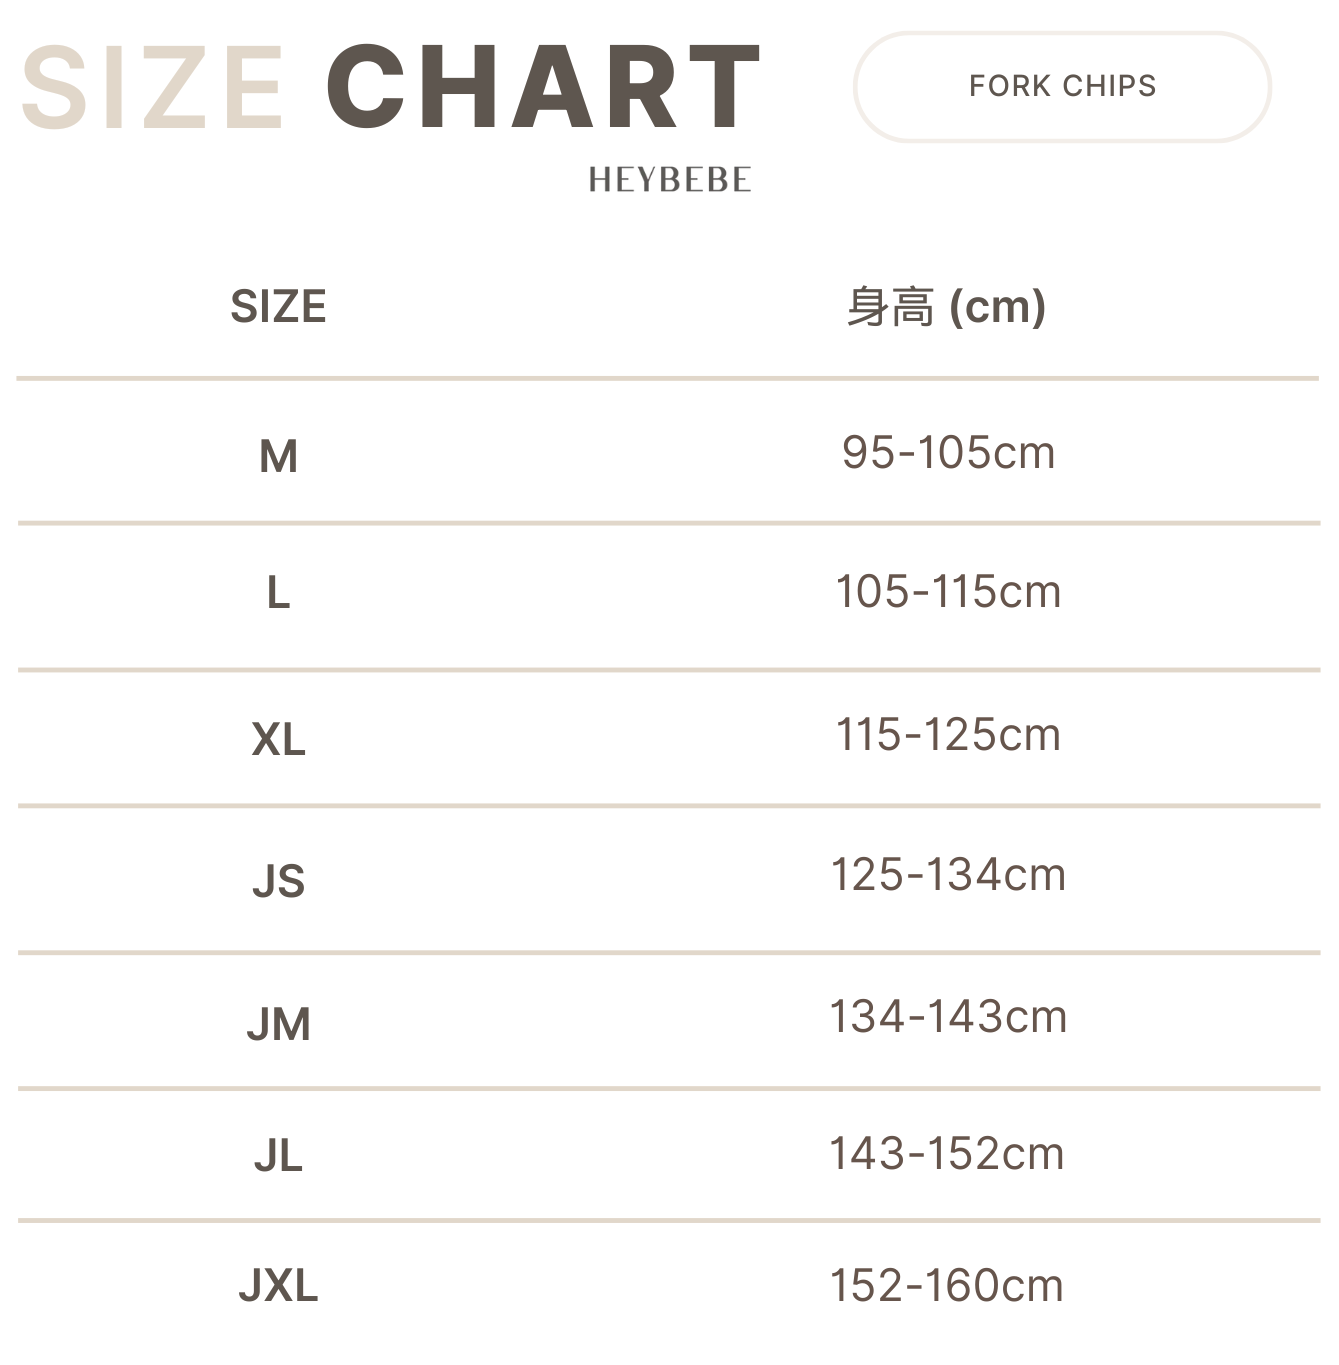The width and height of the screenshot is (1339, 1365).
Task: Select the JXL size label
Action: pos(278,1286)
